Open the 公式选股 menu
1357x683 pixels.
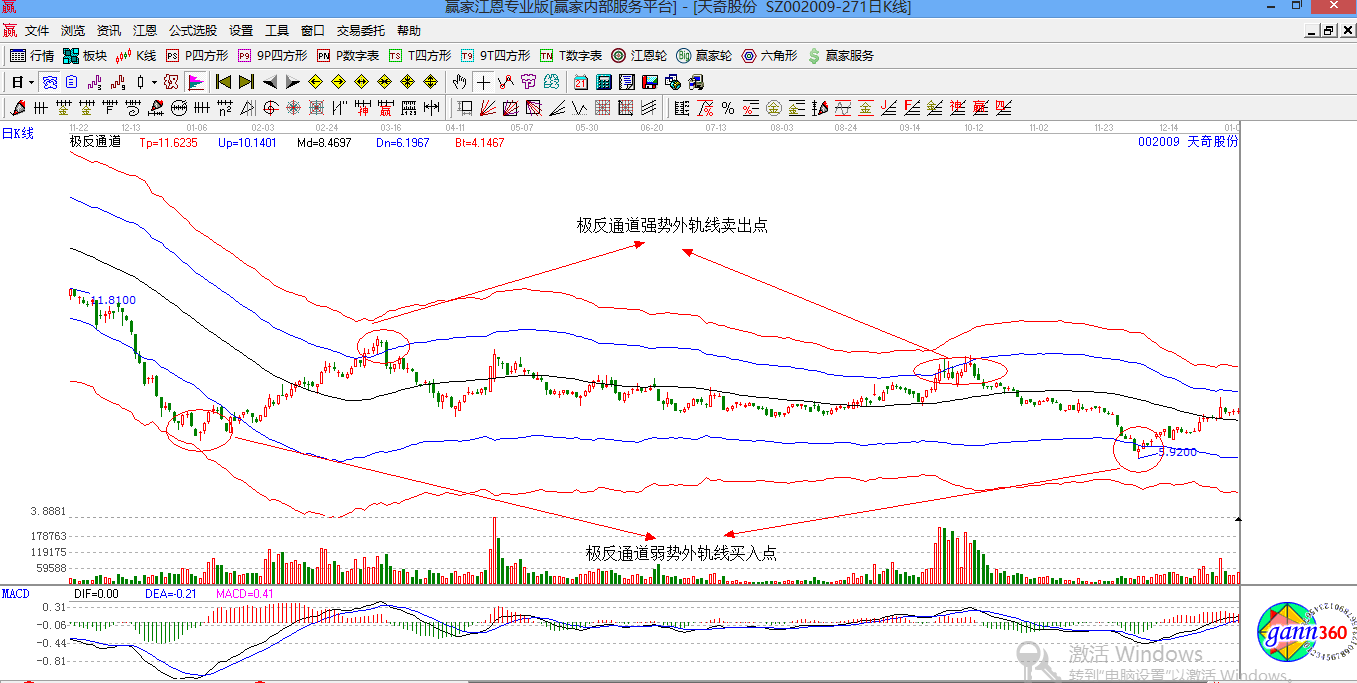pyautogui.click(x=193, y=31)
